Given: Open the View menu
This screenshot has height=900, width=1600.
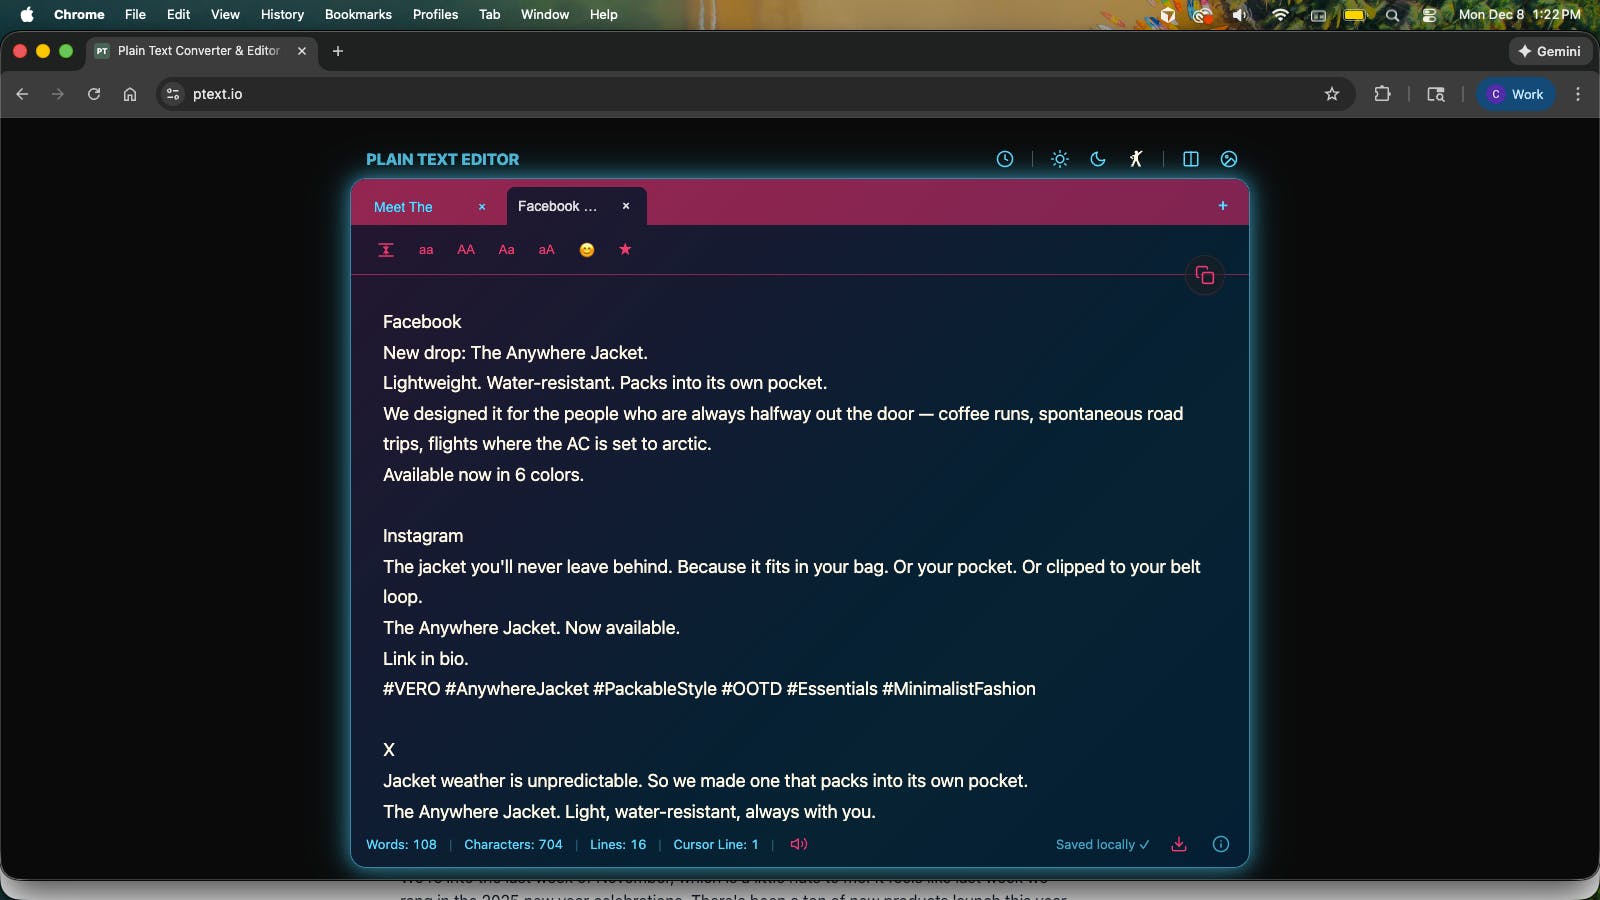Looking at the screenshot, I should [x=225, y=14].
